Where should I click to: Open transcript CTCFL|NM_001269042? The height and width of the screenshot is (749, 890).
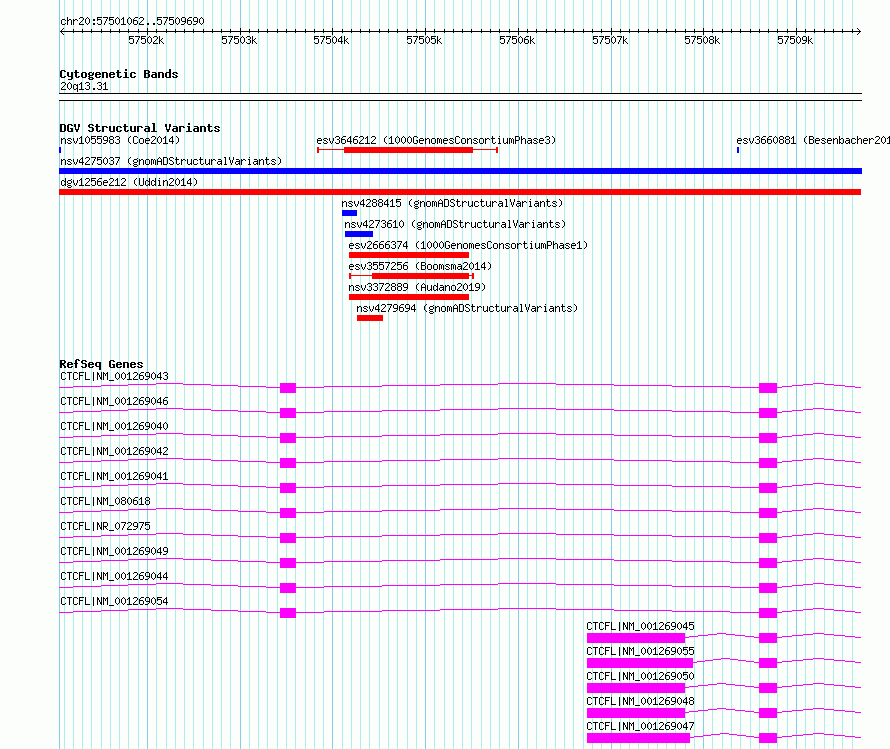click(x=114, y=451)
